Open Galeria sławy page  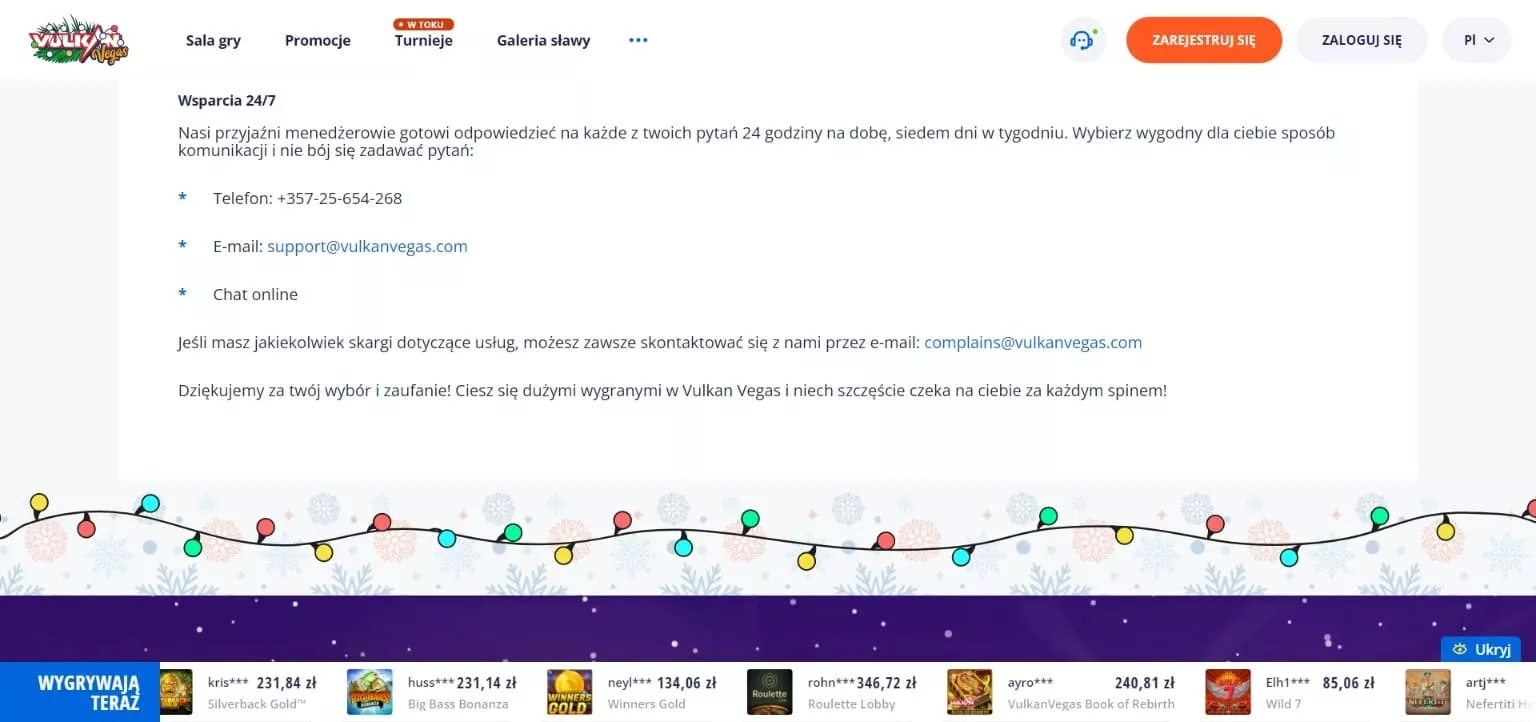click(x=543, y=41)
